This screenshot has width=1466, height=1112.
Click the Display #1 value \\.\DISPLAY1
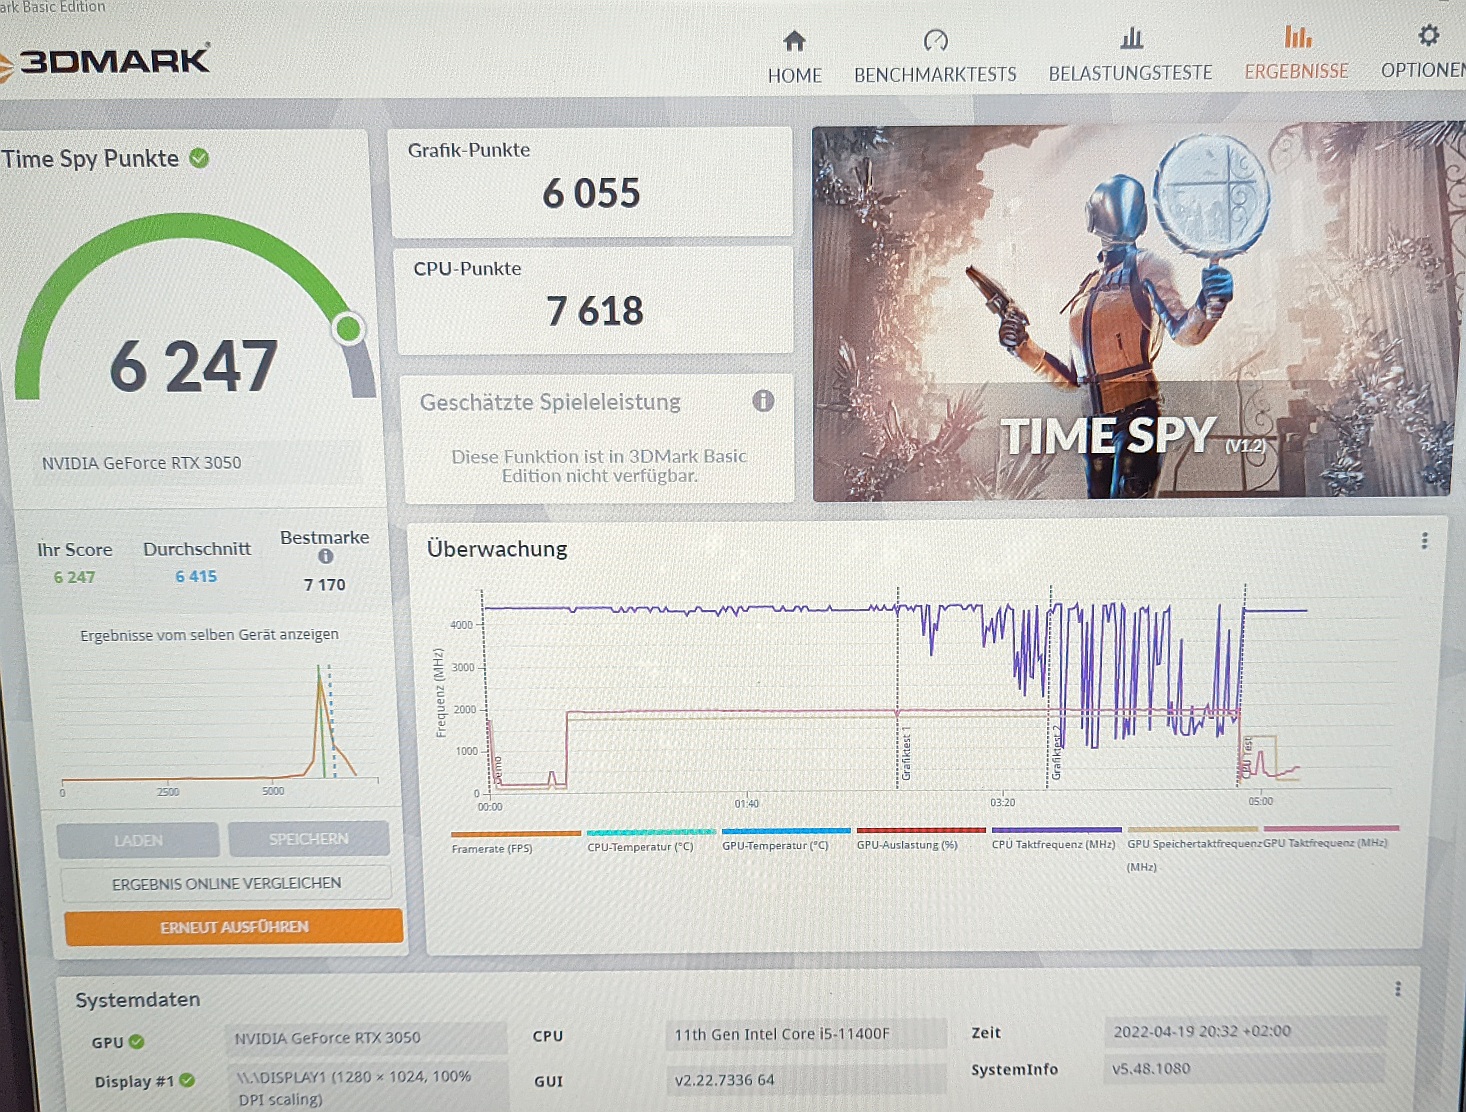(x=367, y=1087)
